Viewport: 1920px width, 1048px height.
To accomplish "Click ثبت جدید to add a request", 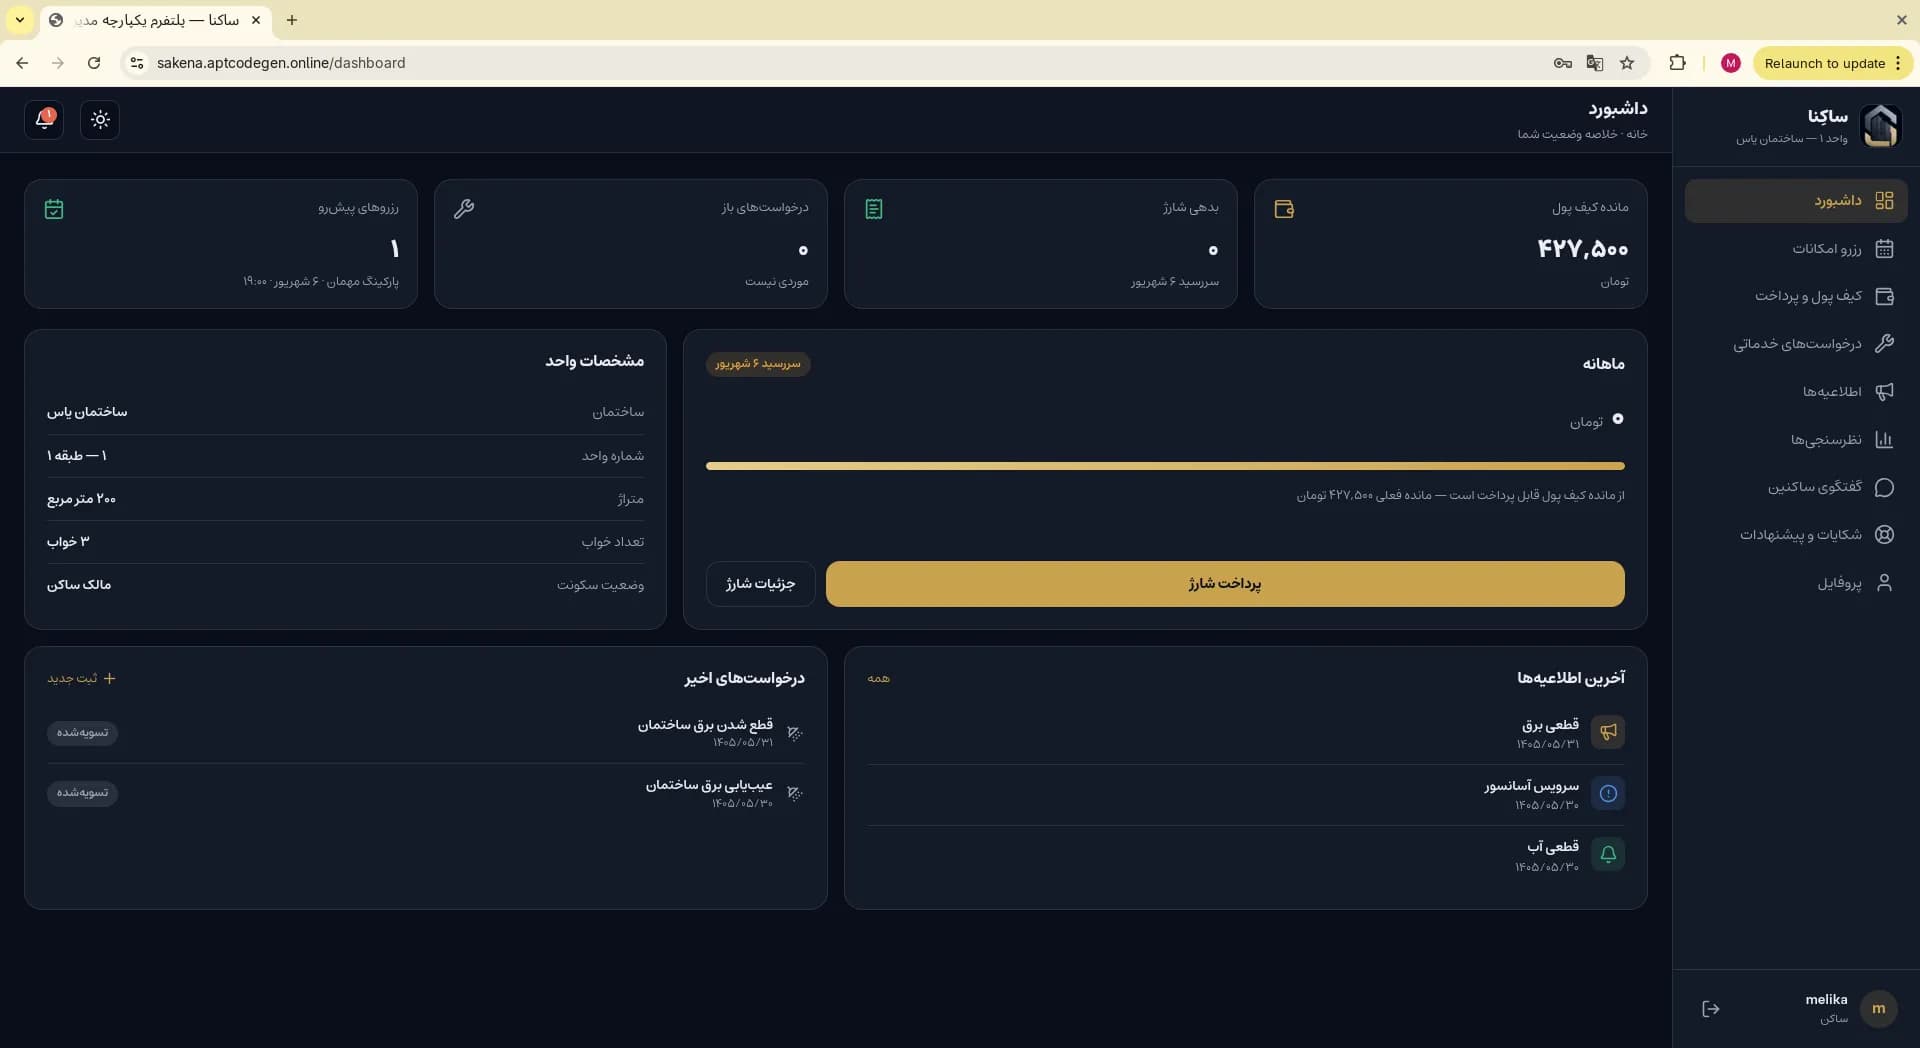I will point(82,678).
